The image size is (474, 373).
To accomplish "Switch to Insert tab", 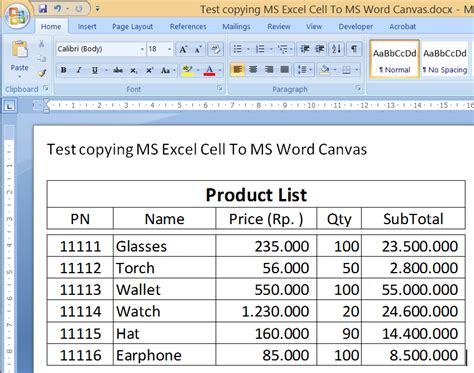I will point(87,27).
